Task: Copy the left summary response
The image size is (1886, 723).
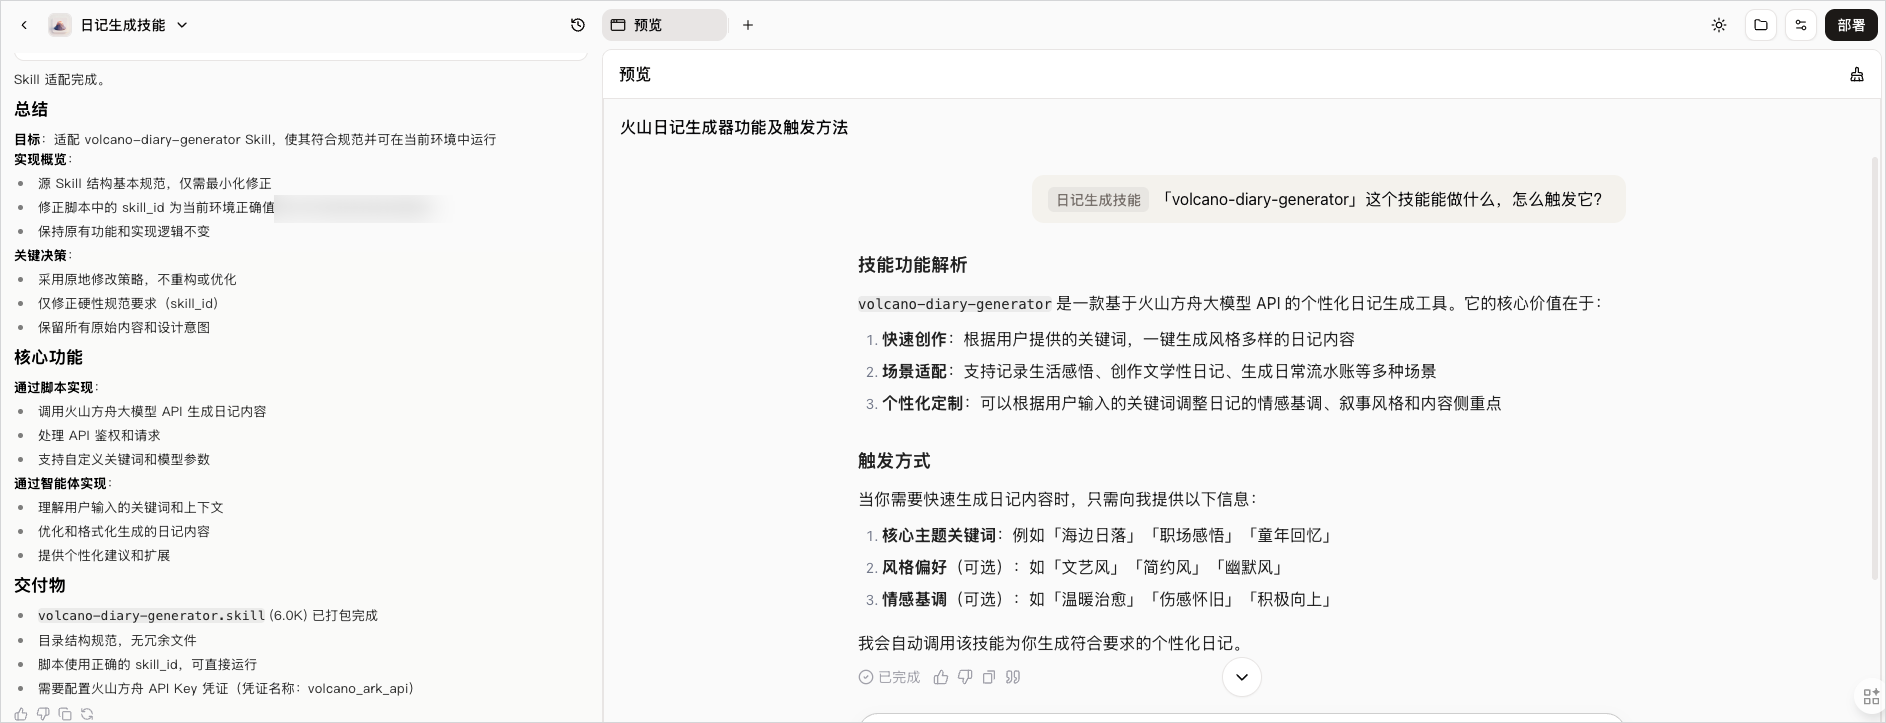Action: 65,714
